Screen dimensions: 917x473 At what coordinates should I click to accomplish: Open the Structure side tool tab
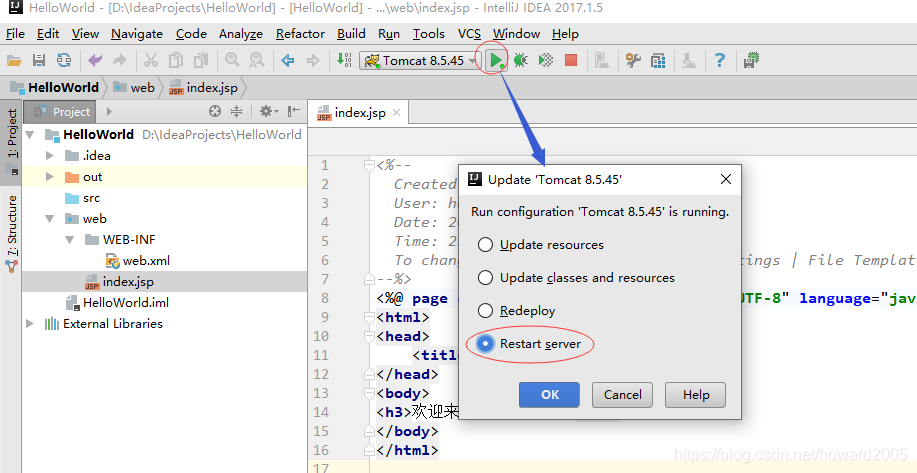click(x=12, y=233)
